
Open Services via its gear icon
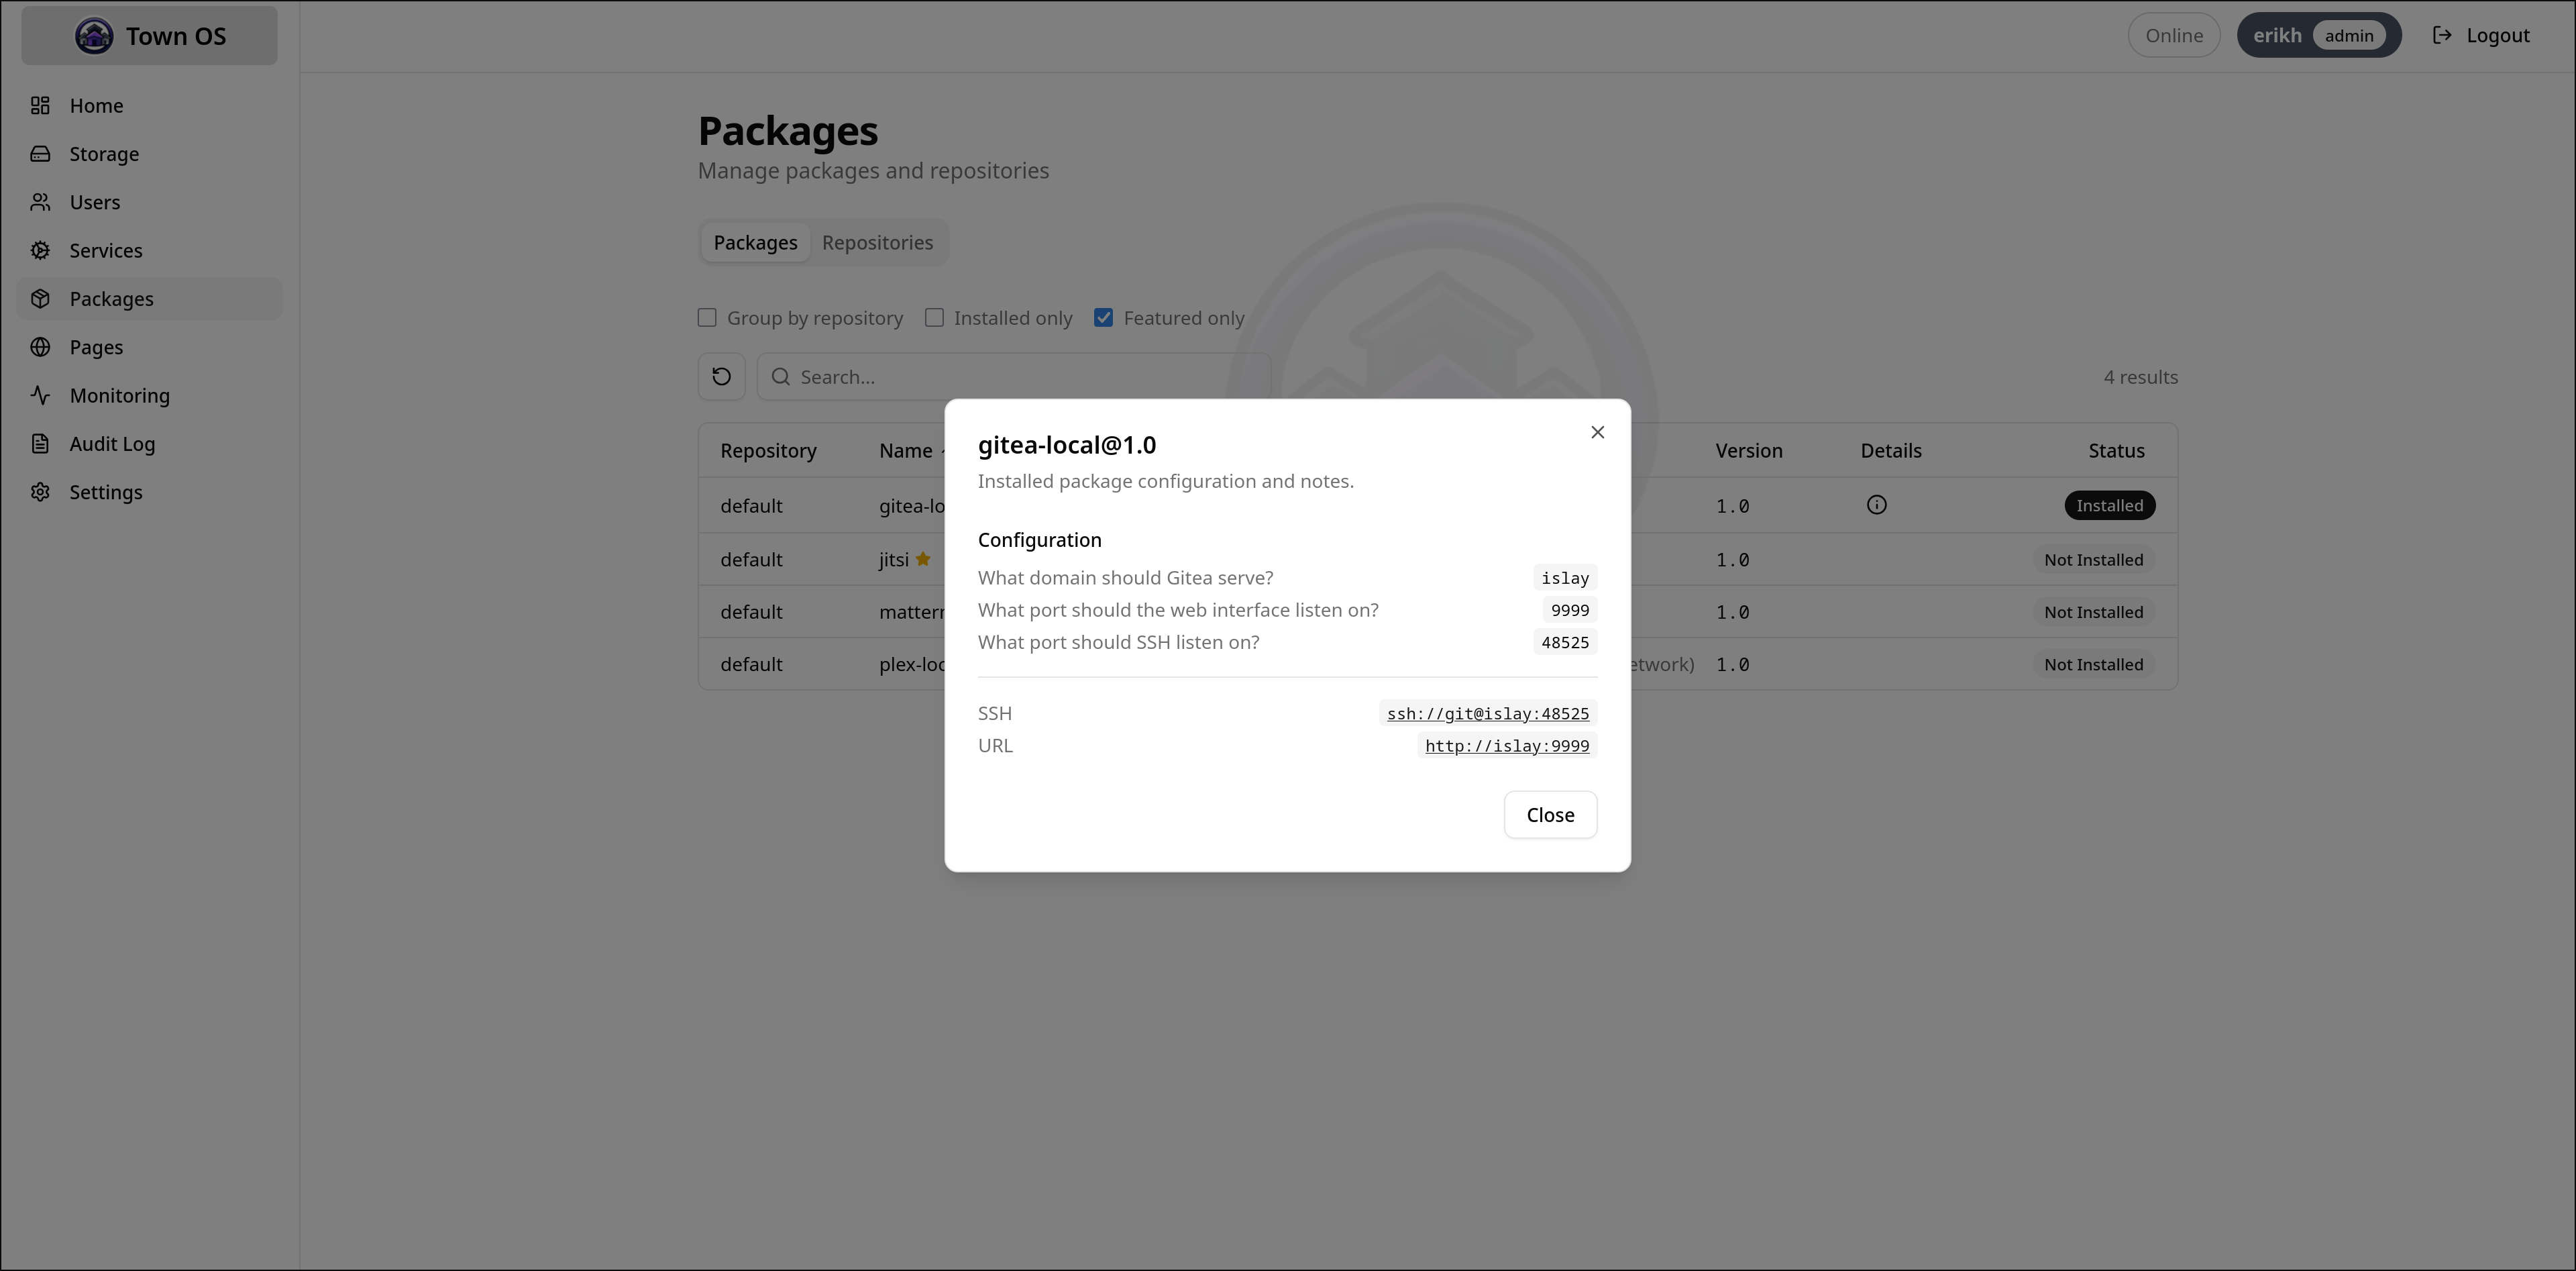(40, 250)
